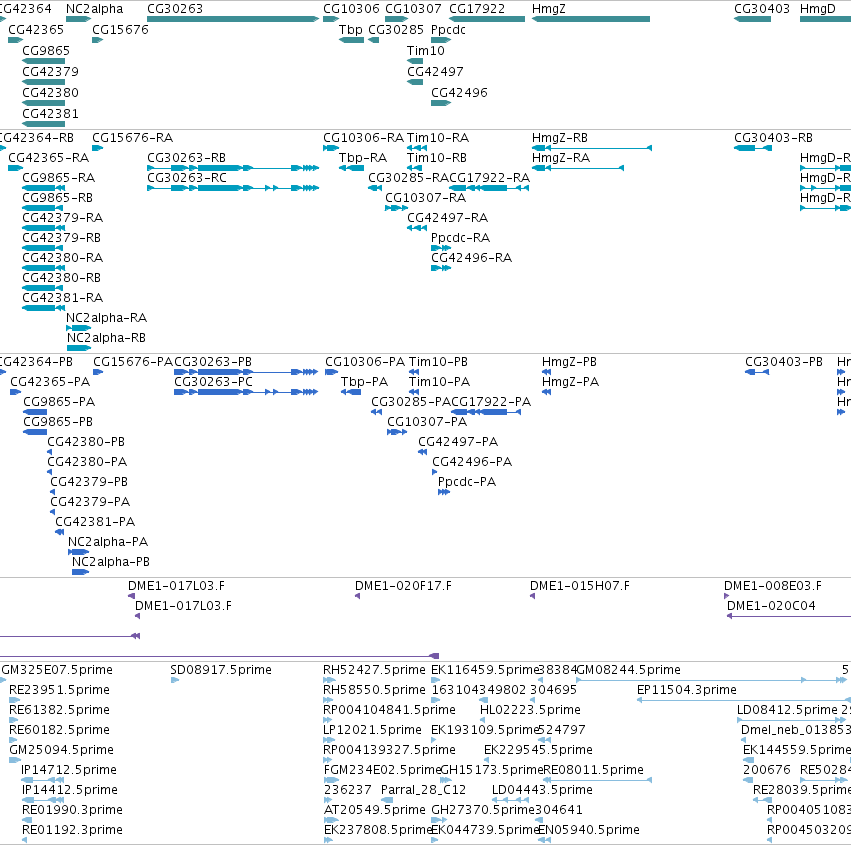Open transcript label CG15676-RA
851x845 pixels.
tap(132, 137)
